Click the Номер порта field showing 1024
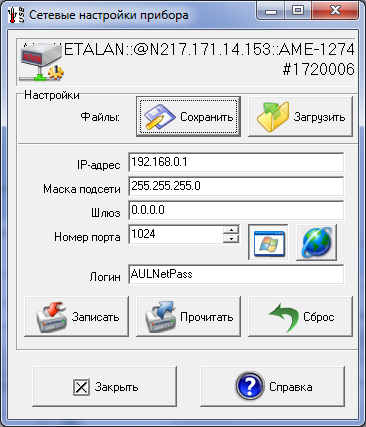 [176, 234]
